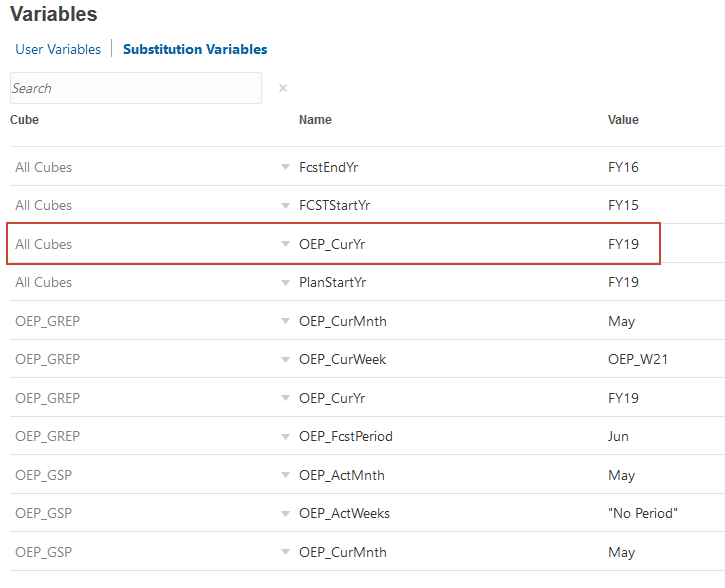Open the dropdown arrow for OEP_CurWeek
Image resolution: width=725 pixels, height=588 pixels.
pyautogui.click(x=285, y=360)
